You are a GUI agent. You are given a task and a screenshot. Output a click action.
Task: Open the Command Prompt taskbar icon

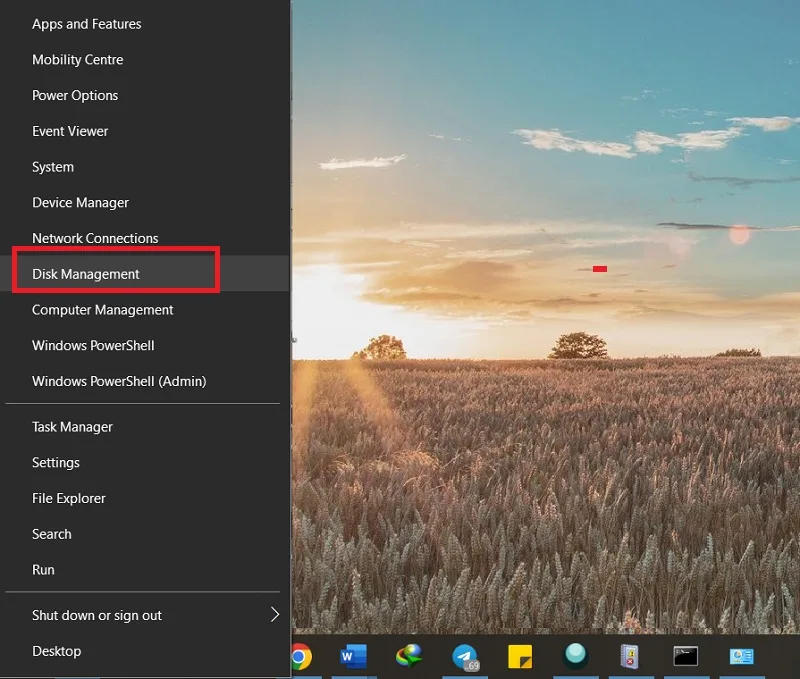click(x=685, y=656)
